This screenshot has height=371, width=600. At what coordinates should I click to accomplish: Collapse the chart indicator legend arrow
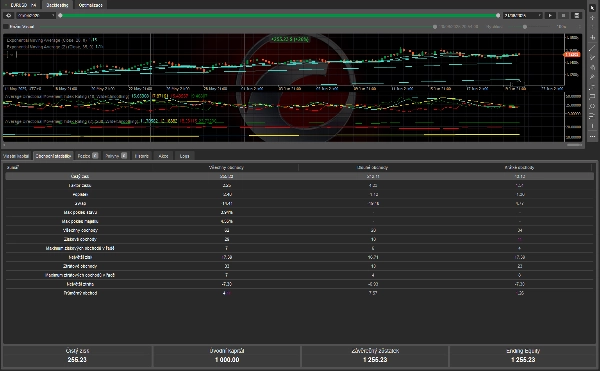(11, 55)
